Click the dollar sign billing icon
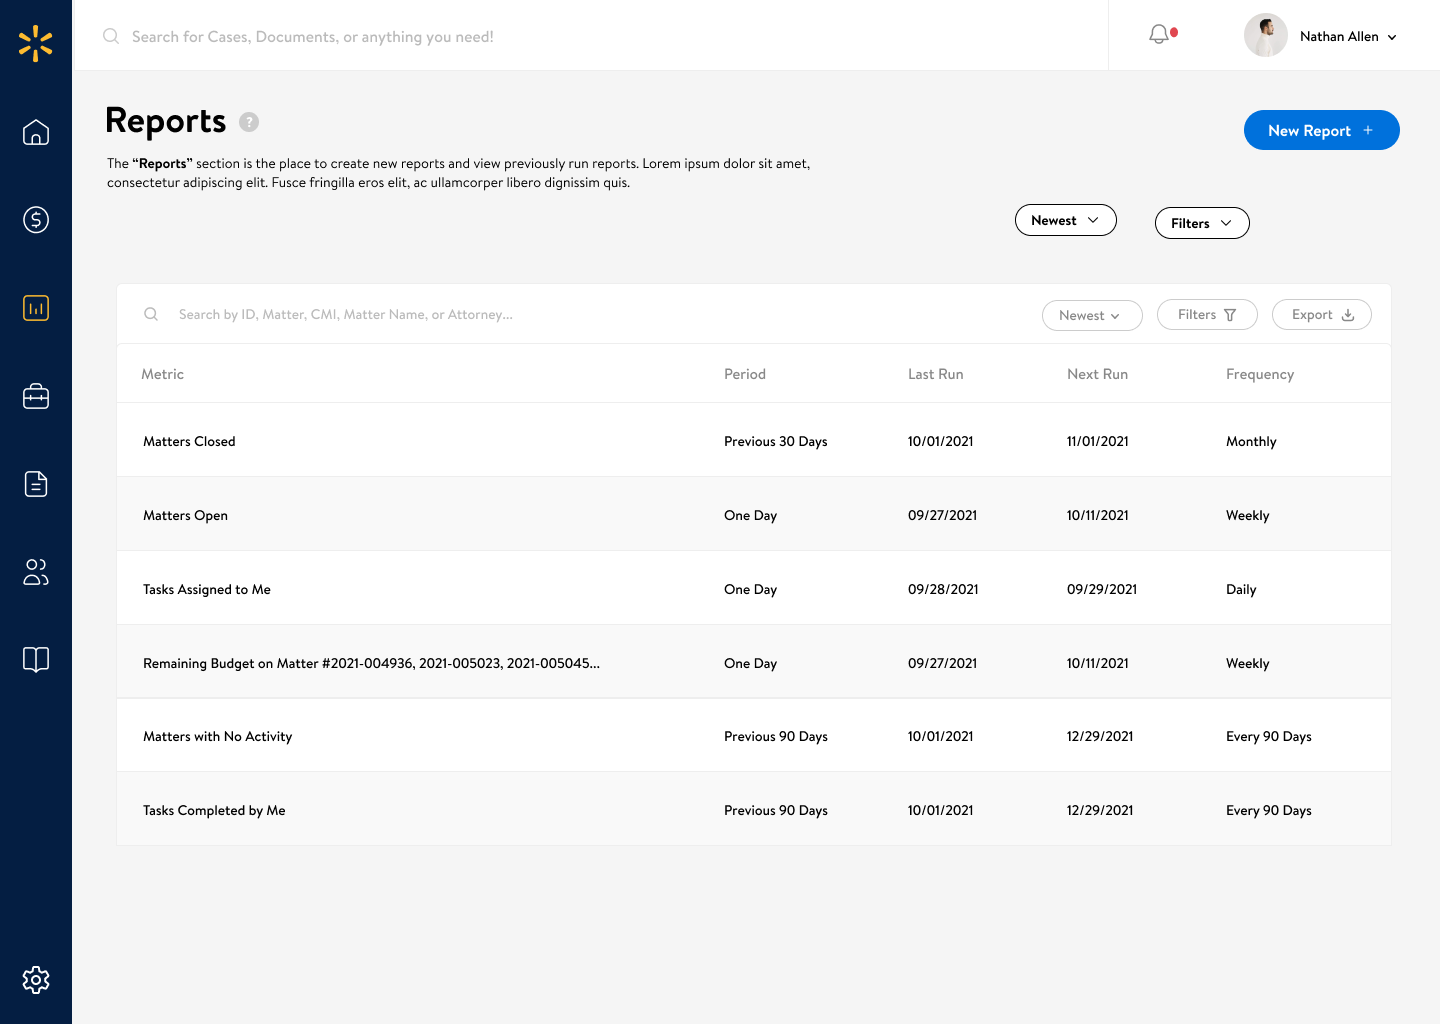The width and height of the screenshot is (1440, 1024). click(x=36, y=220)
